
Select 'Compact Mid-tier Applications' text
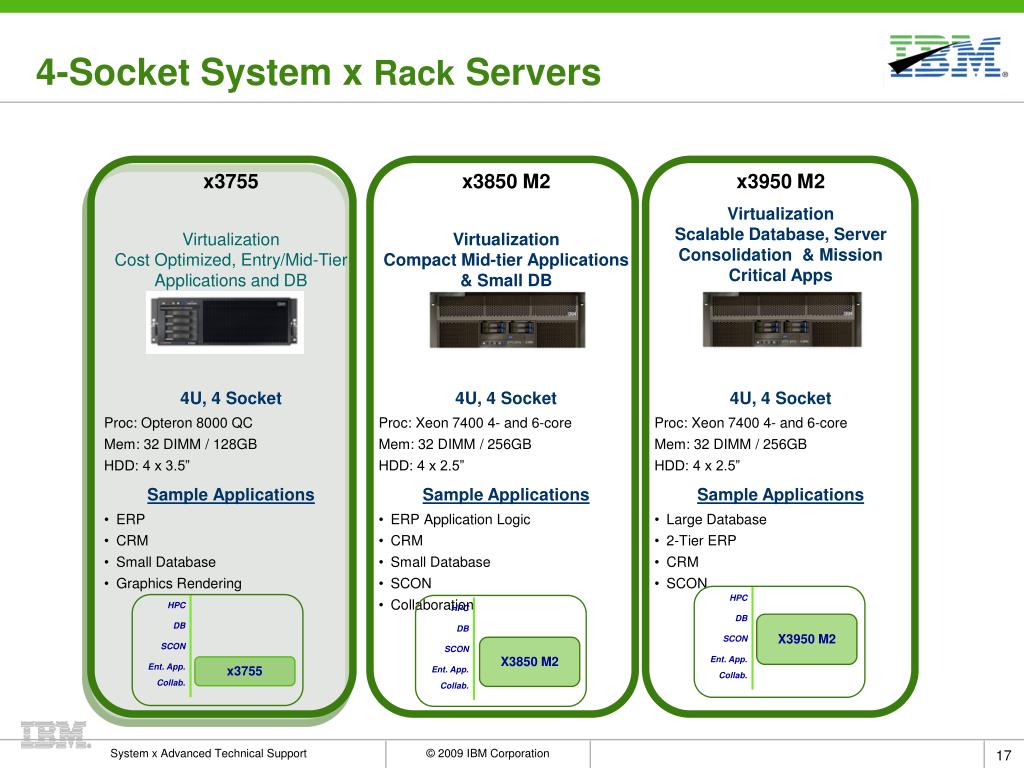click(x=506, y=260)
